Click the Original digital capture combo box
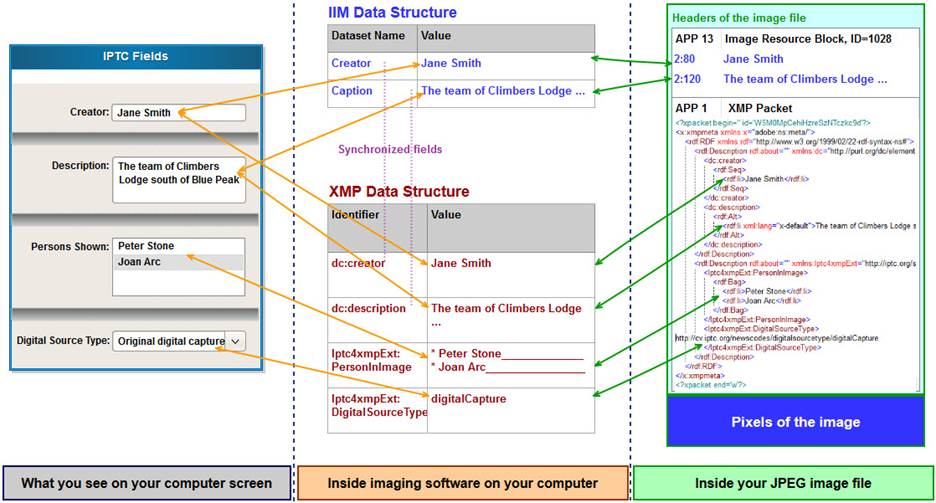This screenshot has width=936, height=503. [169, 341]
